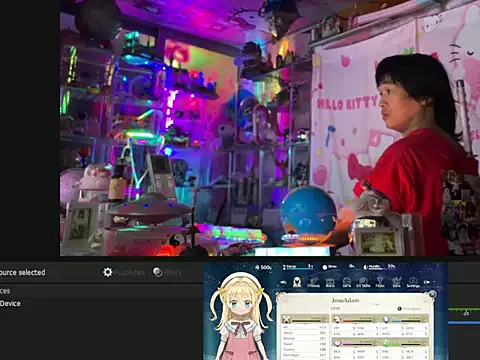Click the 'source selected' status text

click(23, 272)
